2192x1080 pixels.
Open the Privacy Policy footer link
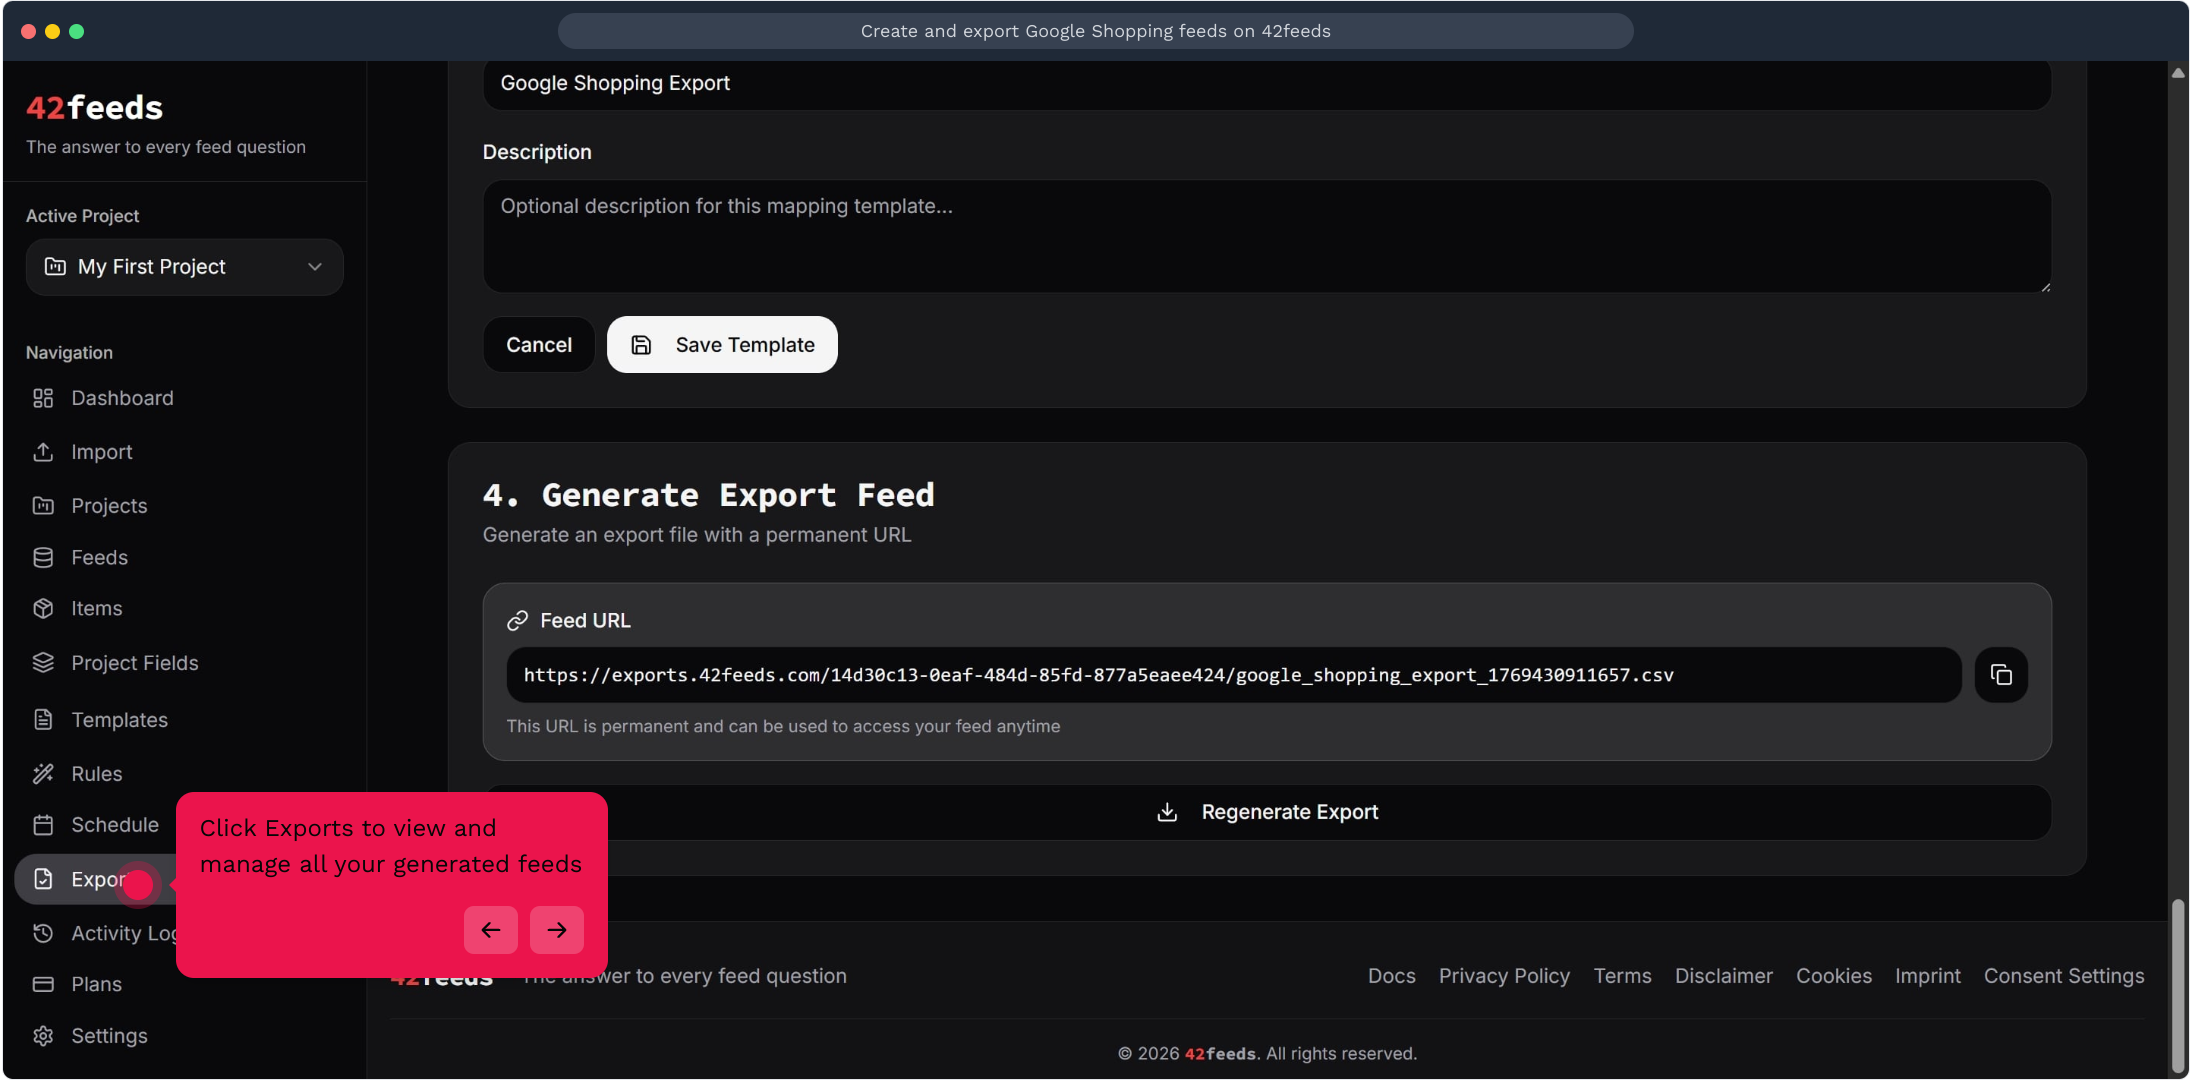1504,976
